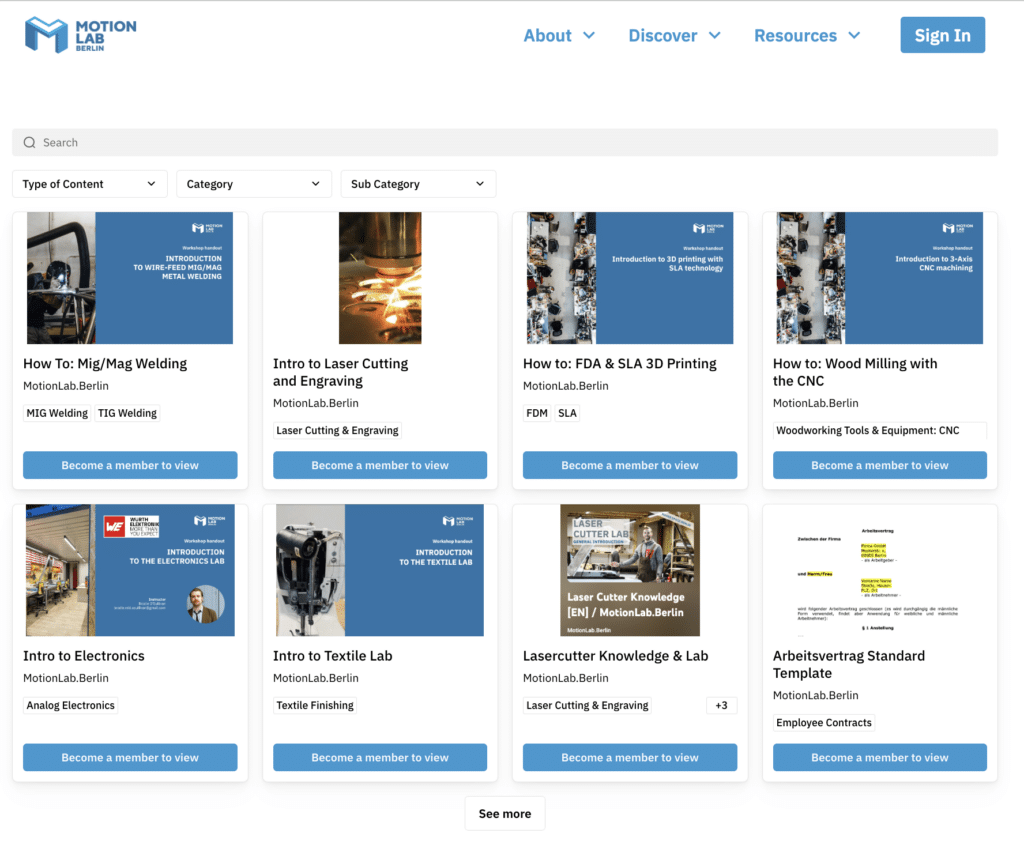Open the Type of Content filter dropdown
This screenshot has height=845, width=1024.
(89, 184)
